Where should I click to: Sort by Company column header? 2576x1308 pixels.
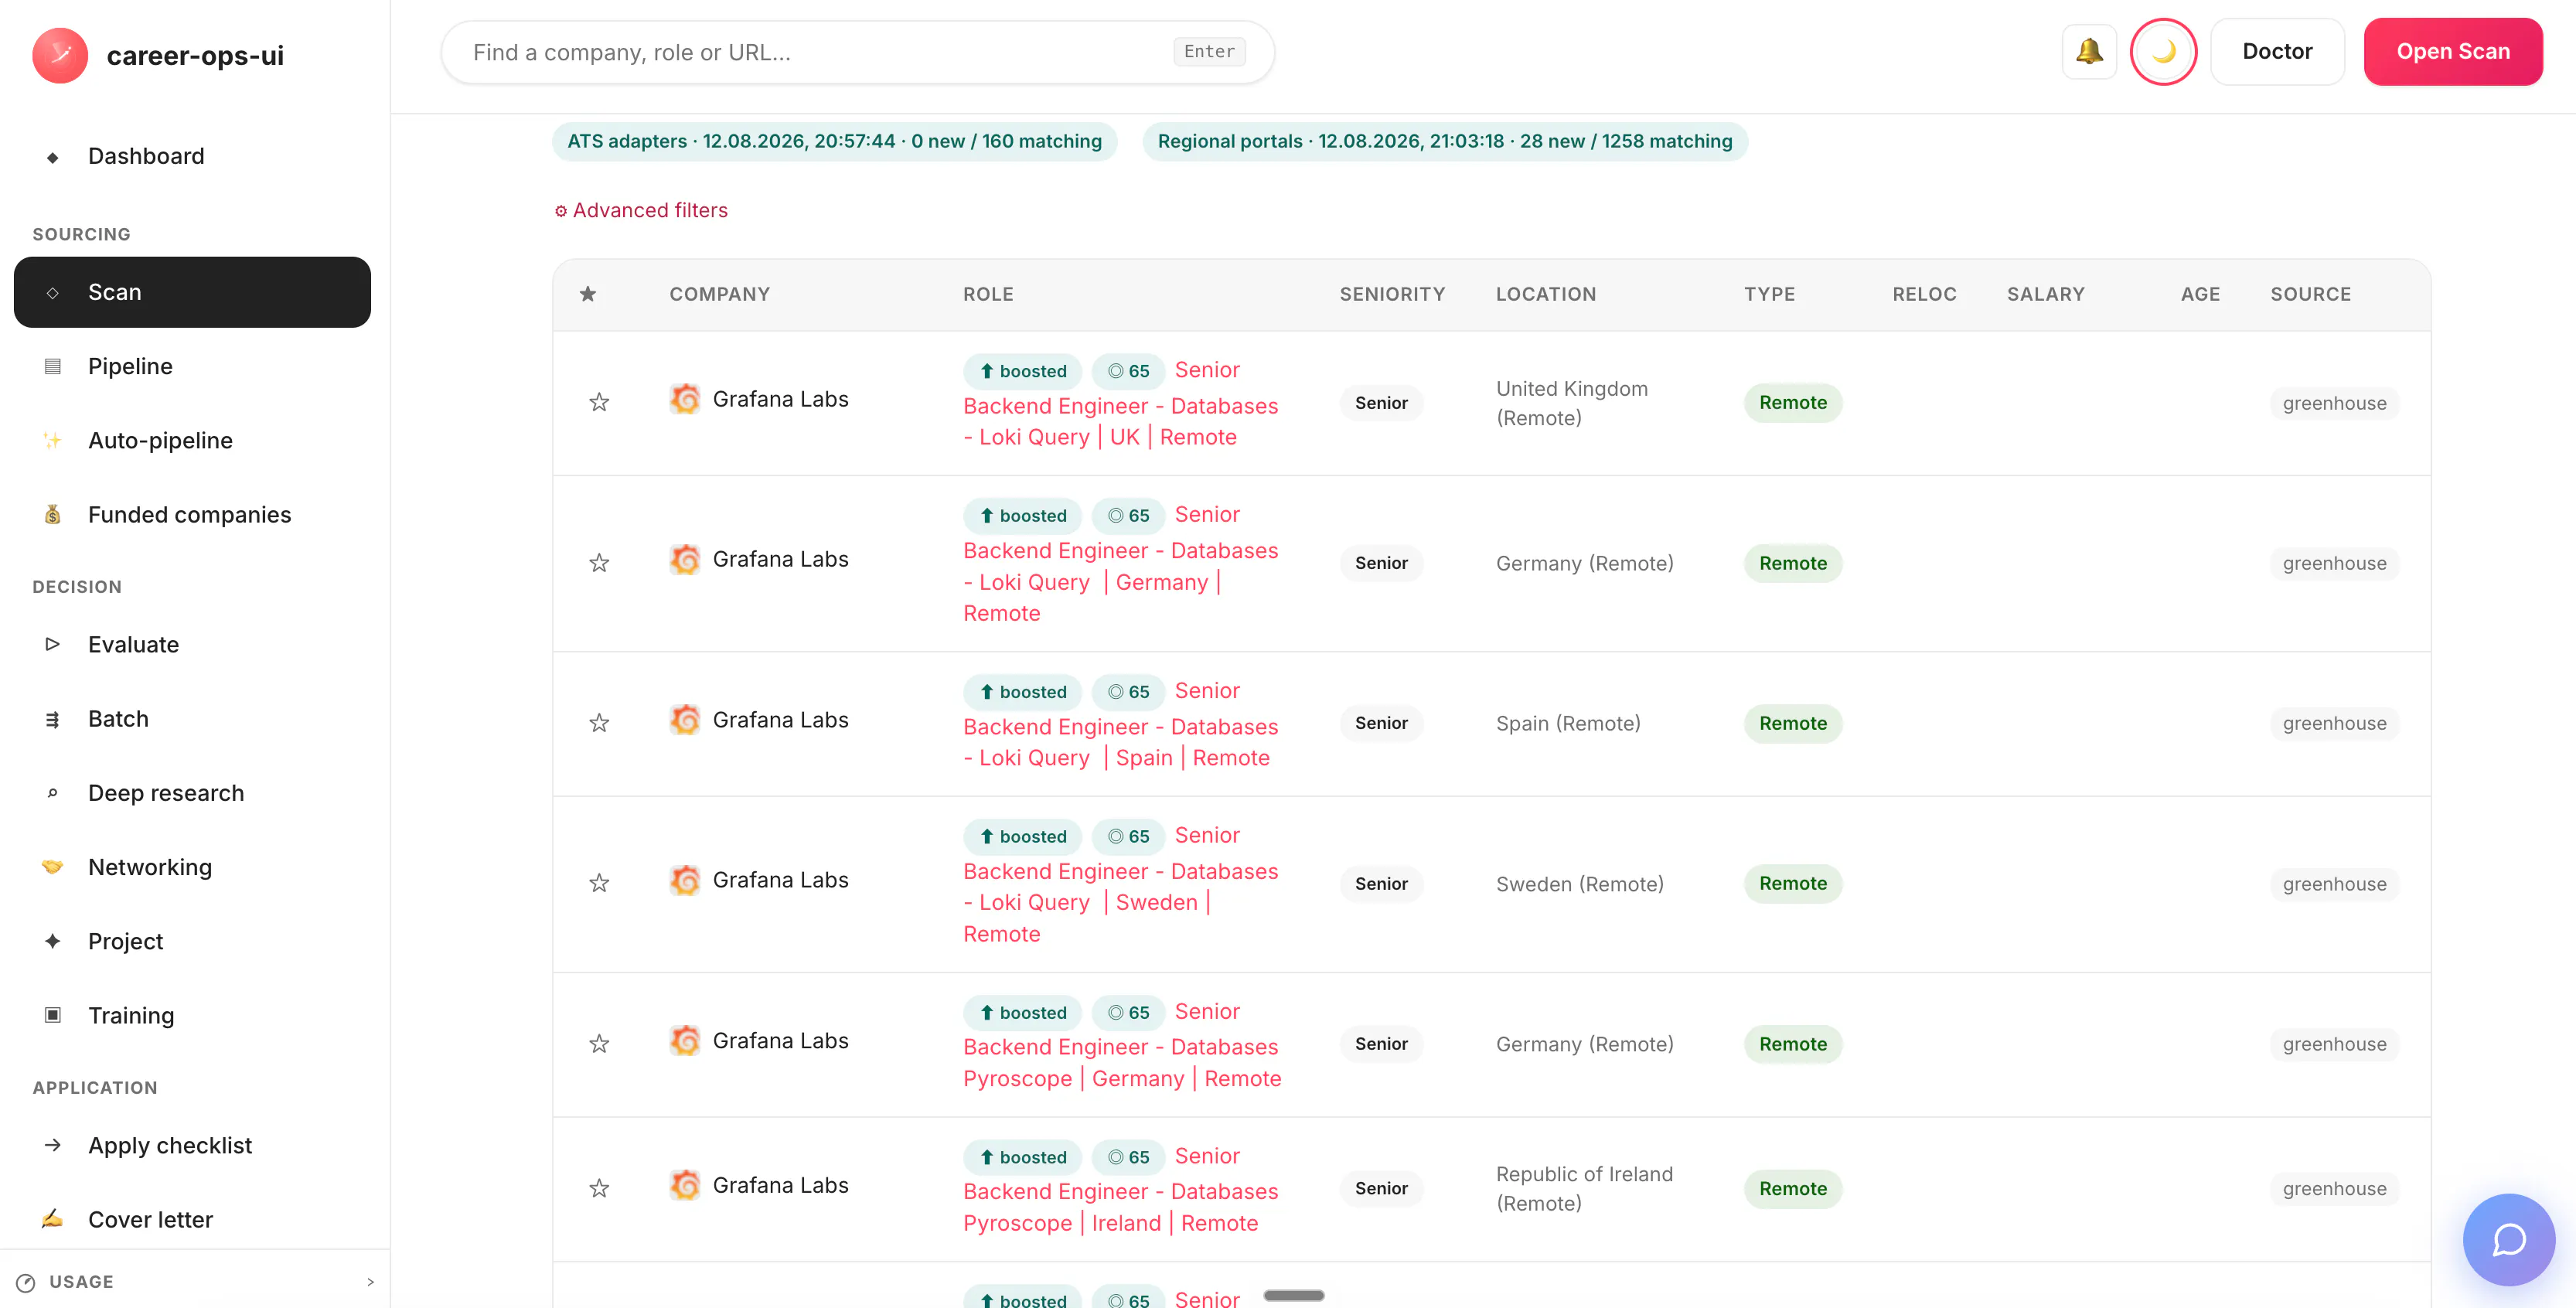pos(719,294)
